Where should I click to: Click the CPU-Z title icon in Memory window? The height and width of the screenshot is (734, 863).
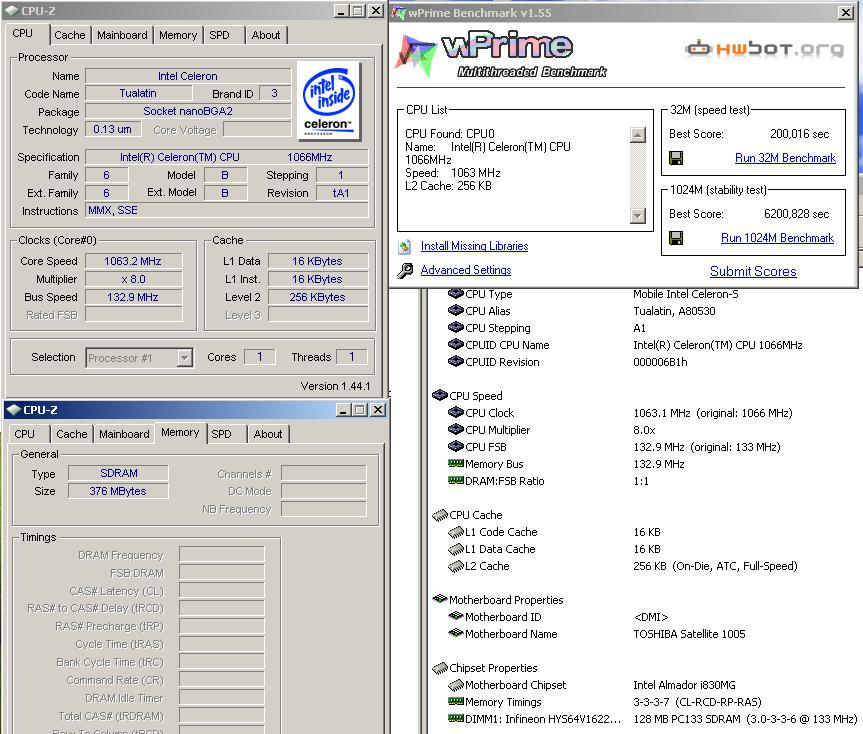point(13,410)
